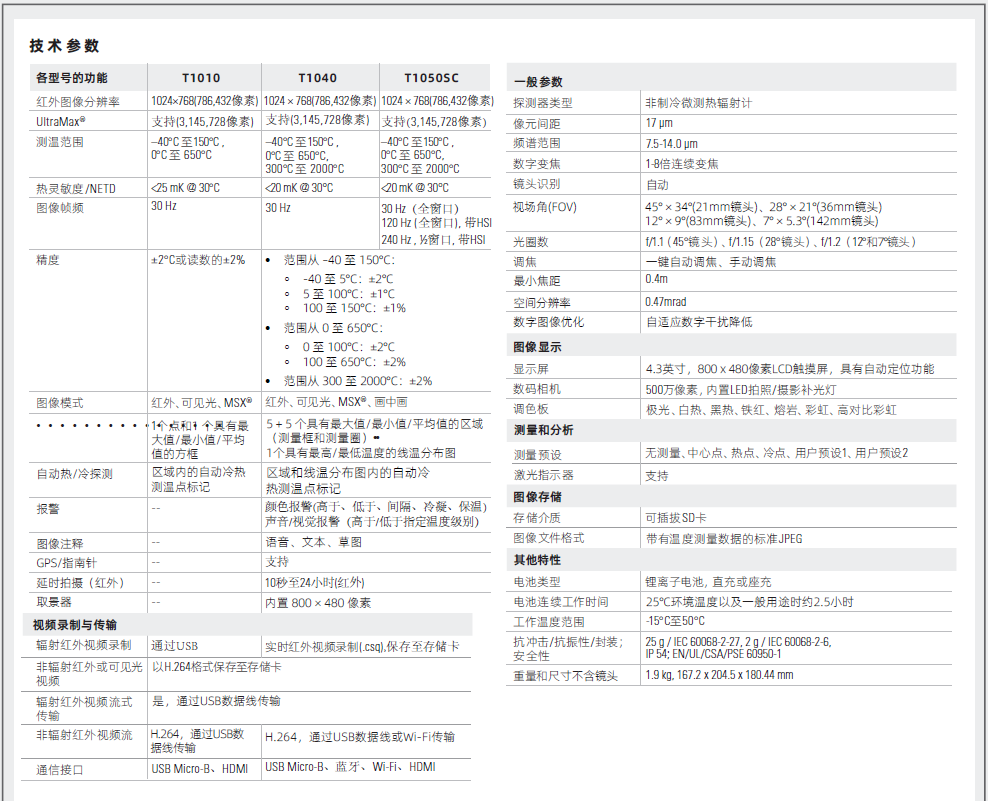The width and height of the screenshot is (988, 801).
Task: Select the 17 µm value
Action: pyautogui.click(x=659, y=123)
